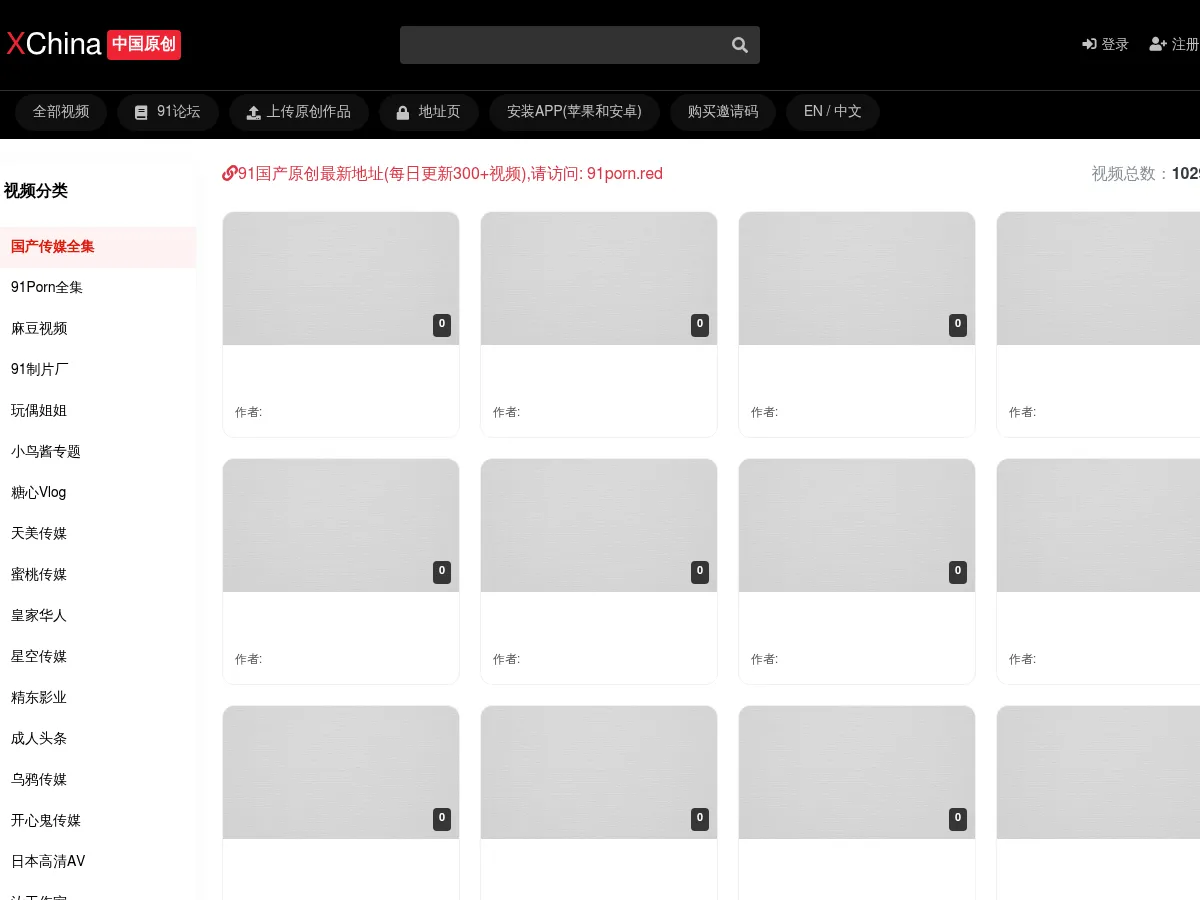The image size is (1200, 900).
Task: Click the search magnifier icon
Action: pyautogui.click(x=740, y=45)
